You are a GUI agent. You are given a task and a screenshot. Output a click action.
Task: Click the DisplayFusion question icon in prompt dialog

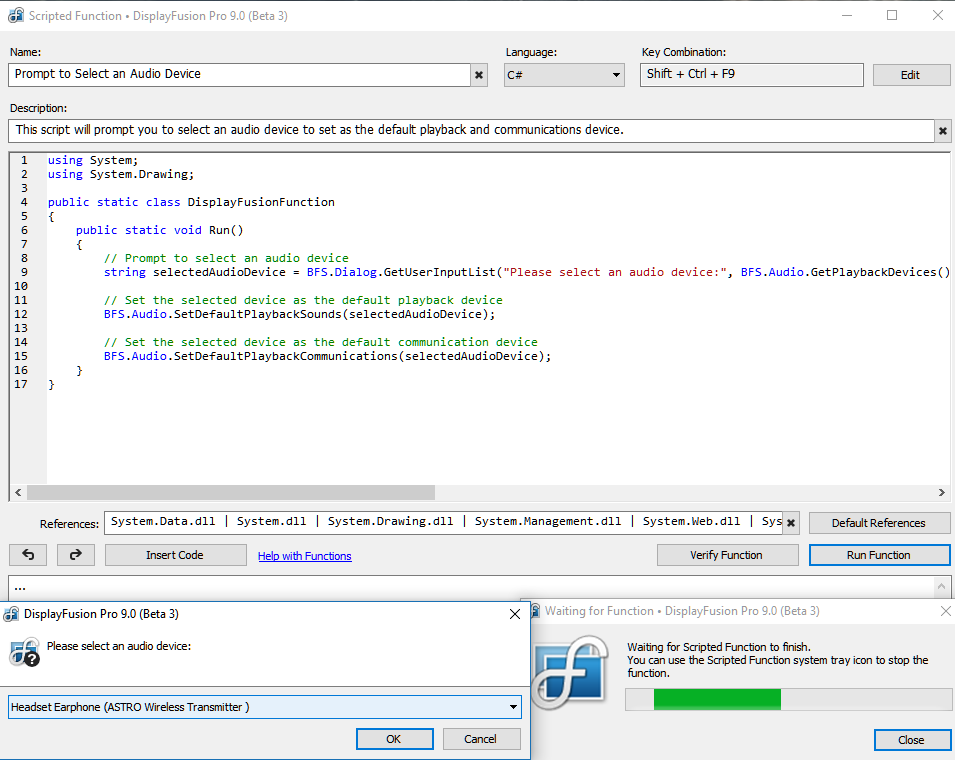point(25,652)
